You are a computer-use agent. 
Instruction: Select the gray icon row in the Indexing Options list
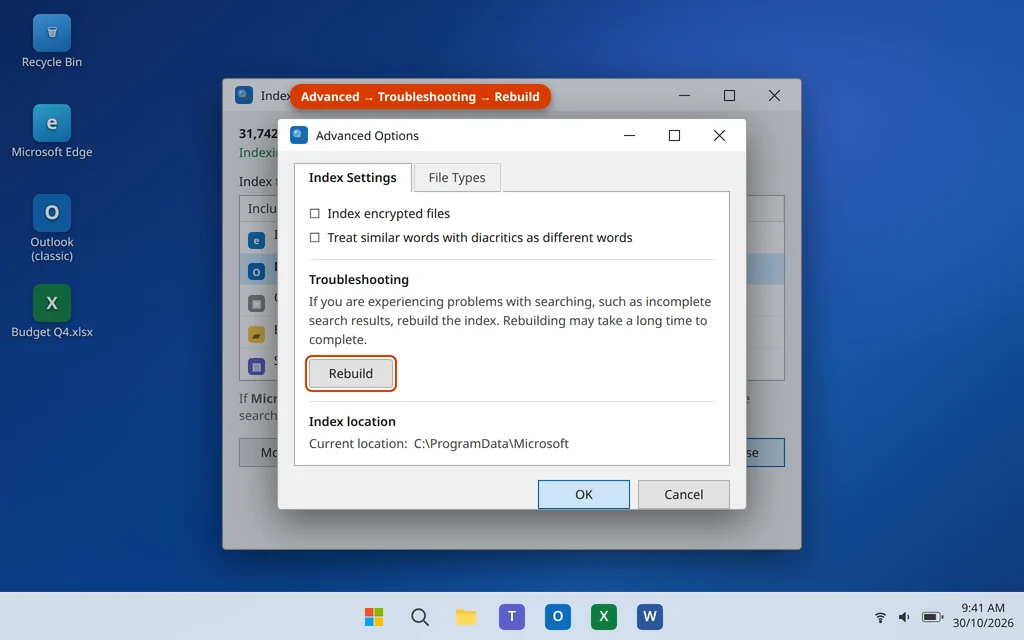[x=257, y=304]
